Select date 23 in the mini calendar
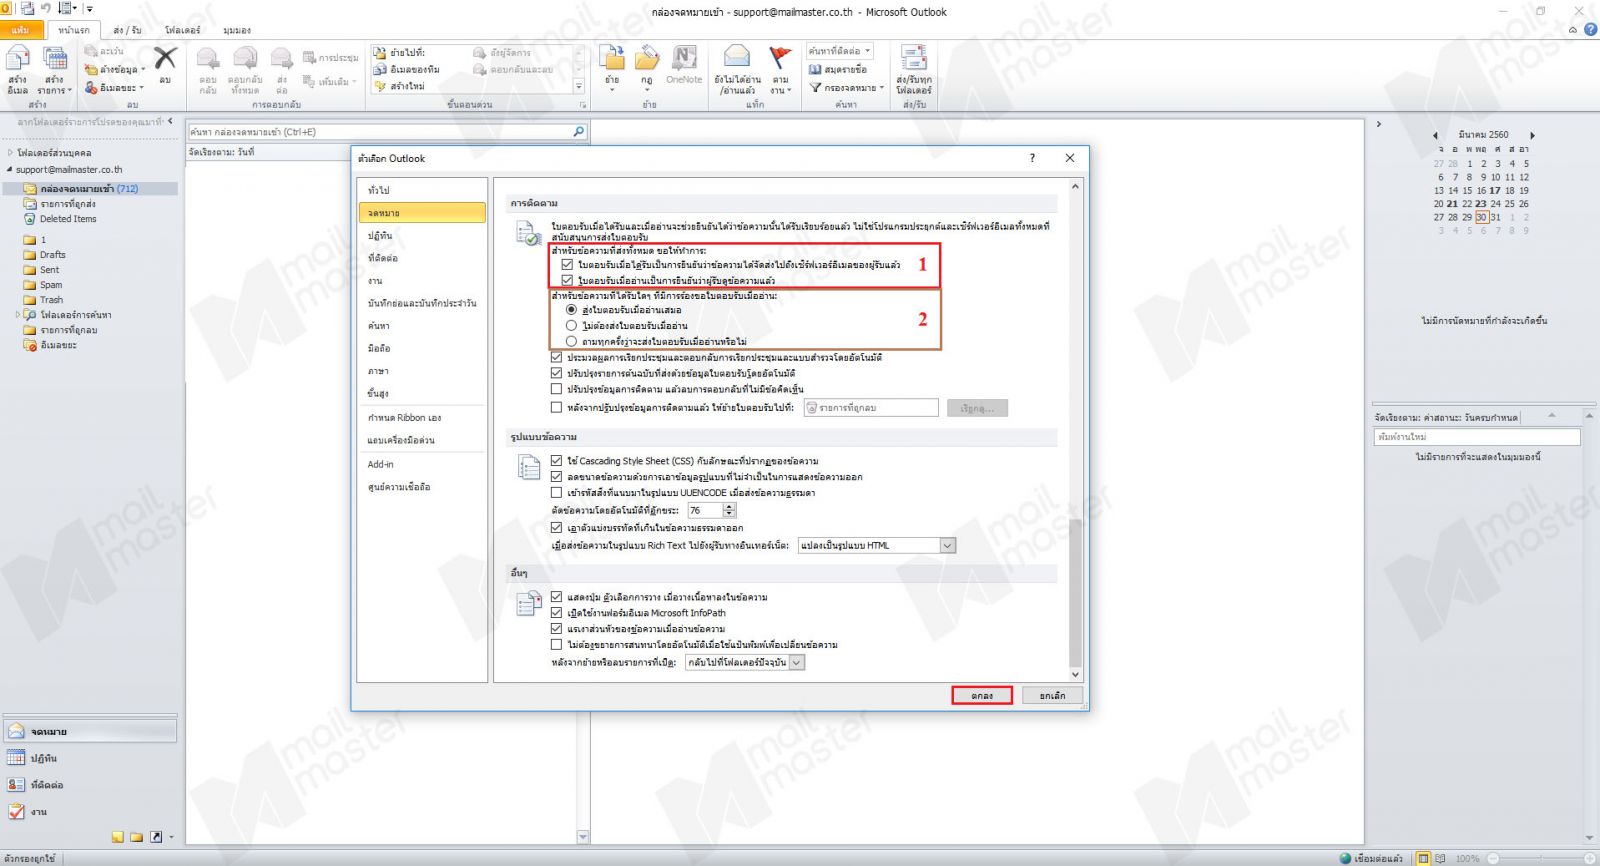The width and height of the screenshot is (1600, 866). [1480, 203]
